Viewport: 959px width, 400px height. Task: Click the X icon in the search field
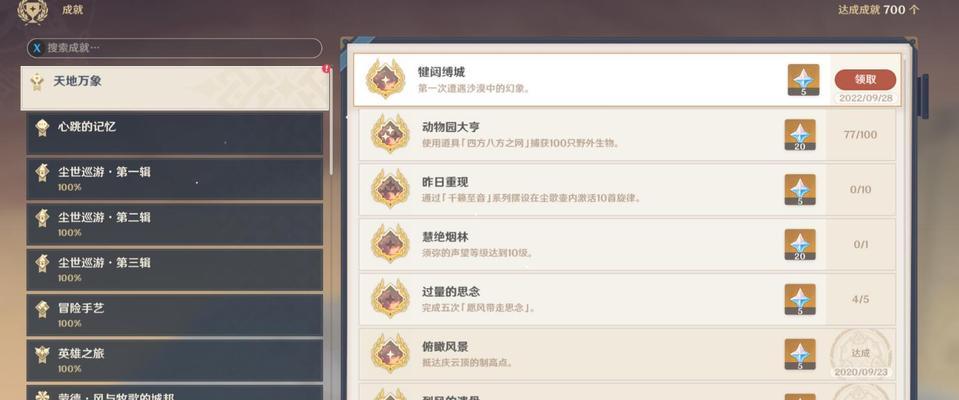tap(37, 48)
